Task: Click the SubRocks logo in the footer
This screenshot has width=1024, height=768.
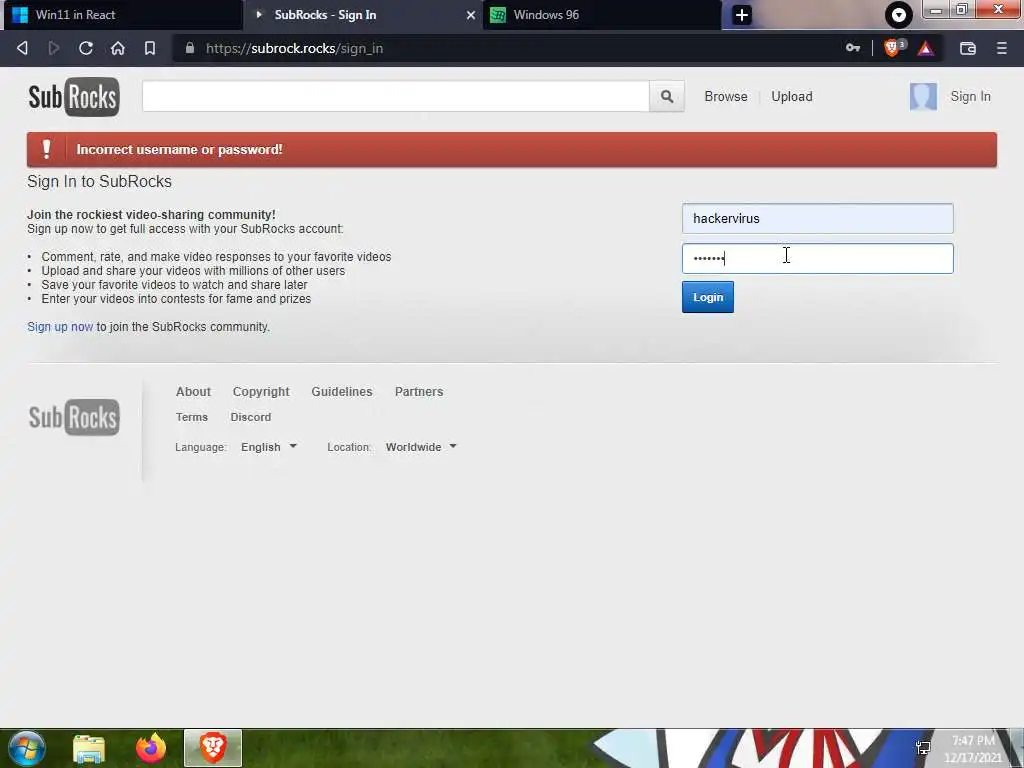Action: coord(74,417)
